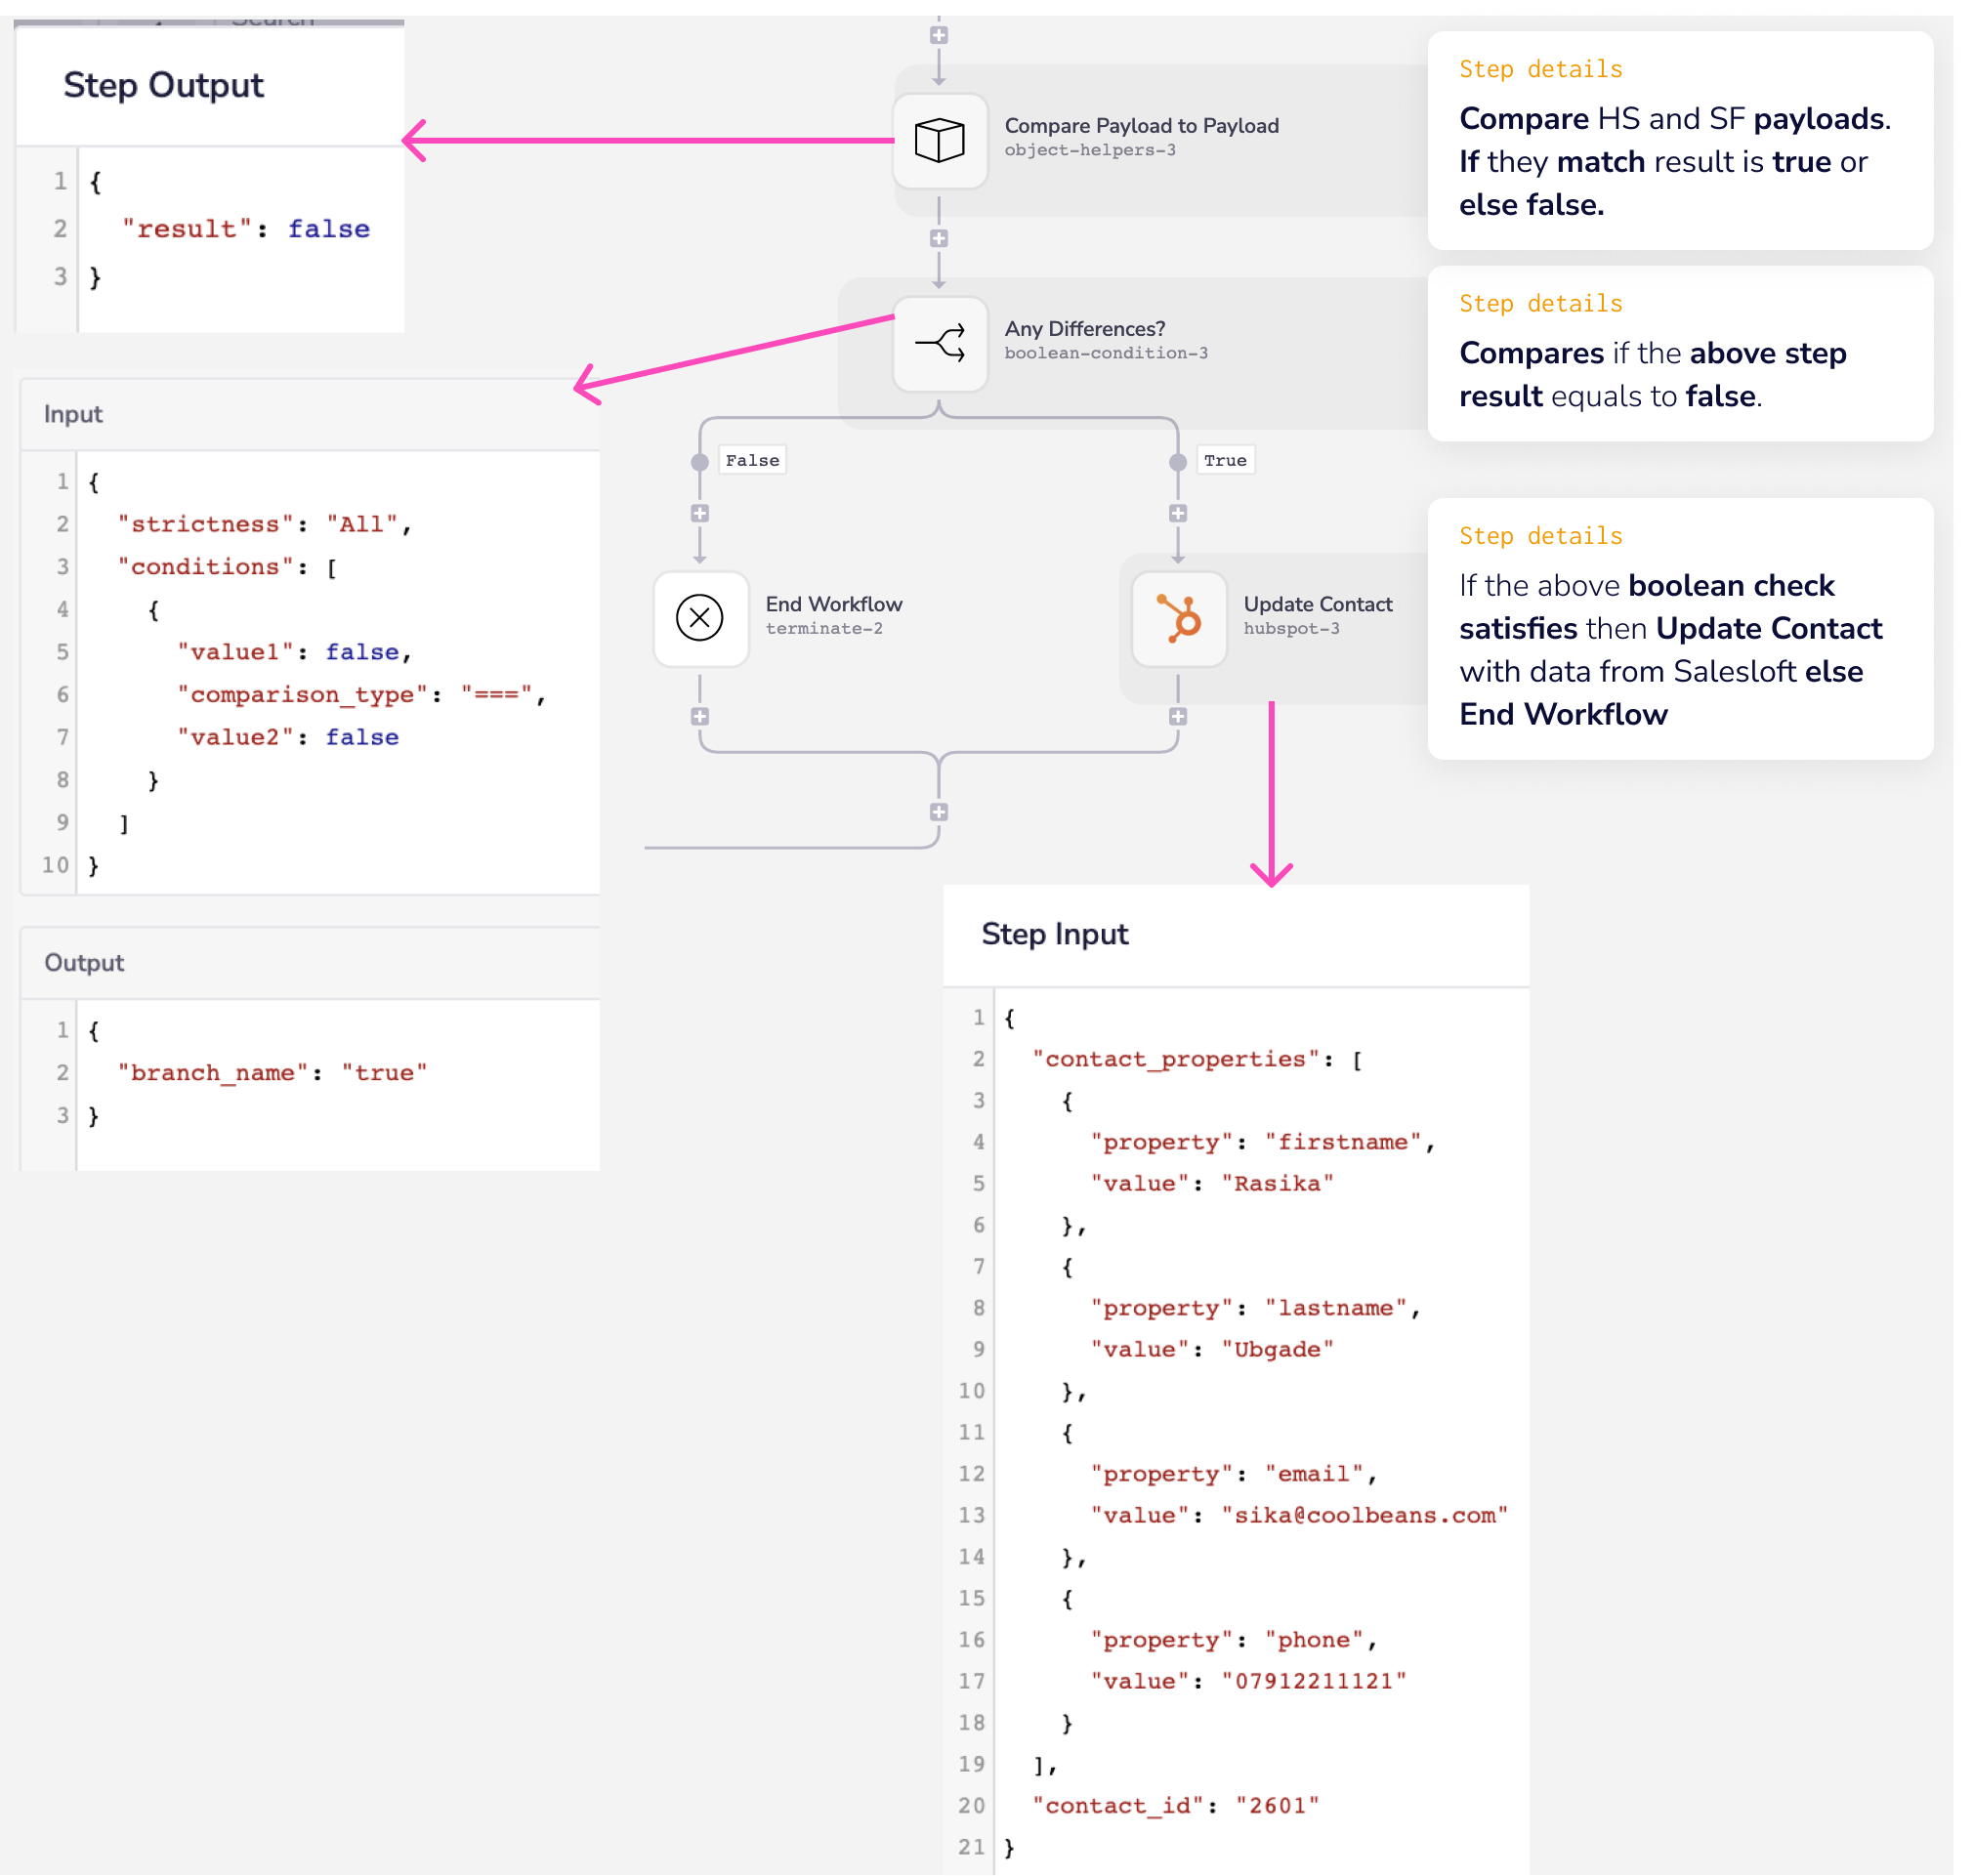1973x1876 pixels.
Task: Click the Compare Payload cube icon
Action: [x=939, y=140]
